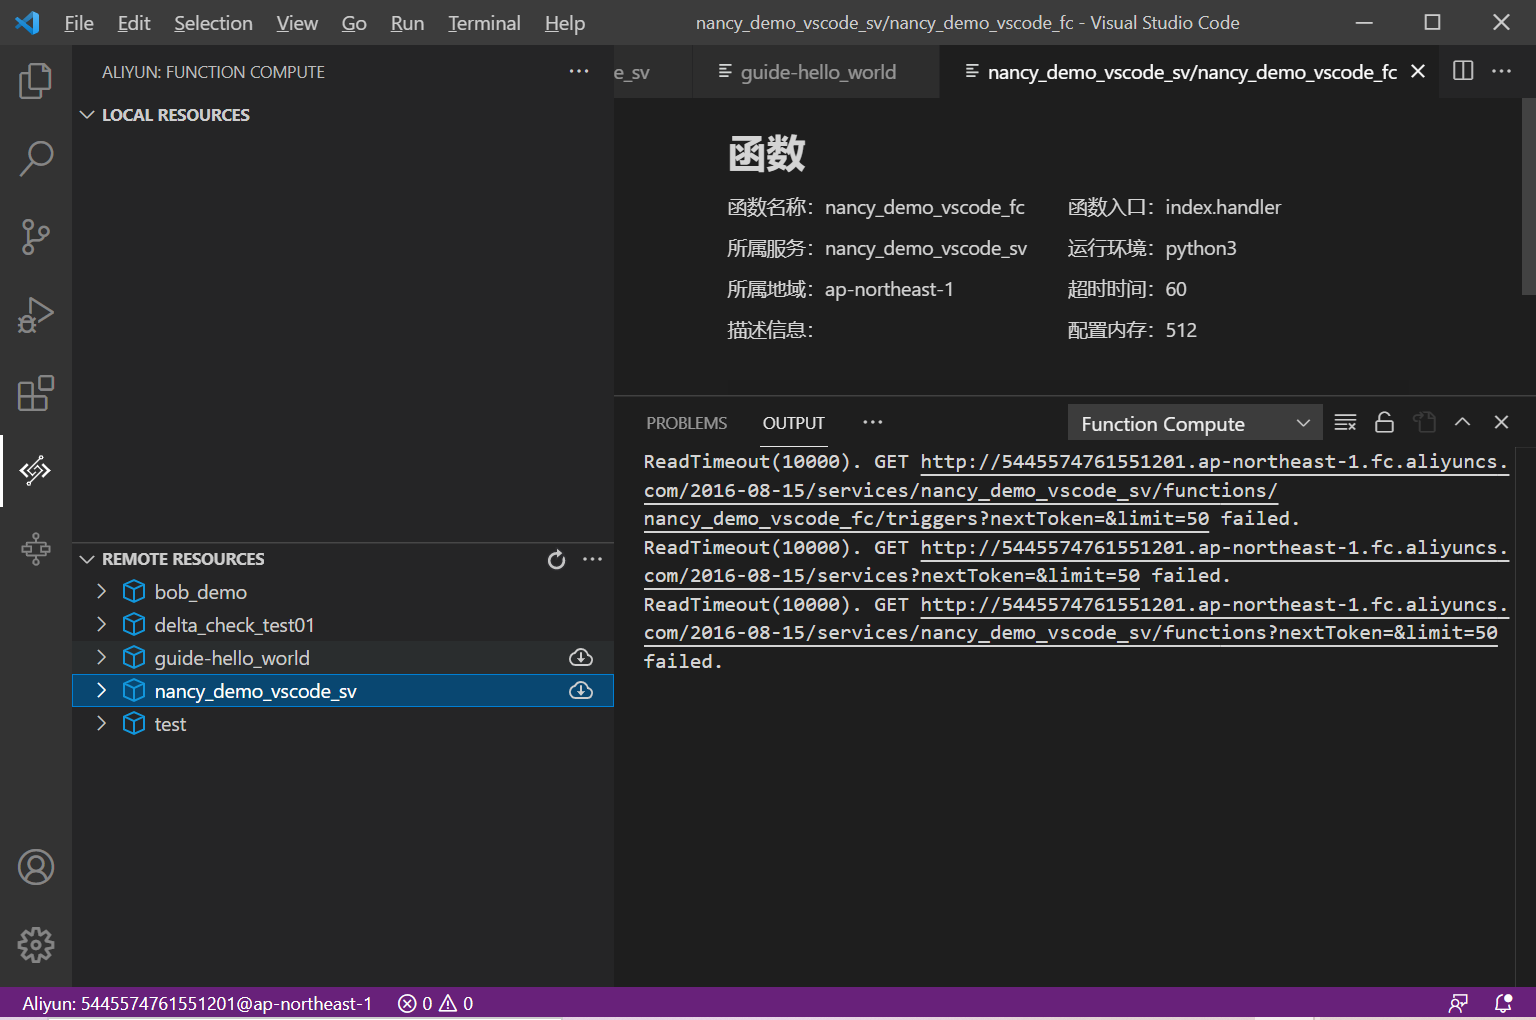Open the Manage gear icon
1536x1020 pixels.
click(x=36, y=945)
